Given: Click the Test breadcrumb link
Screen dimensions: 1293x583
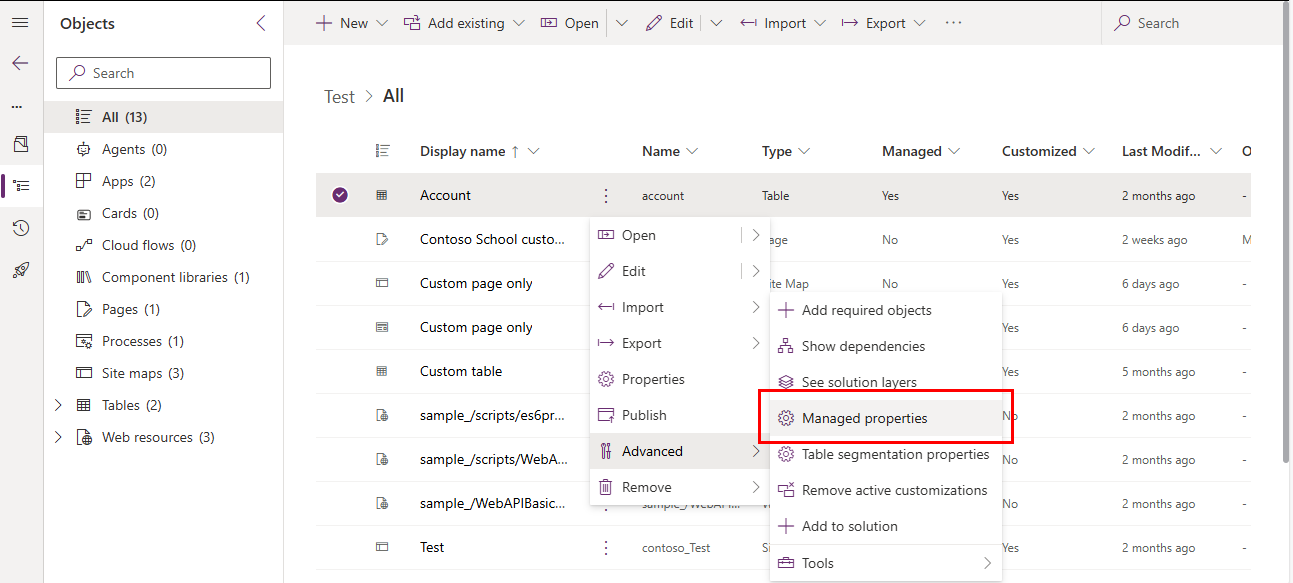Looking at the screenshot, I should [x=339, y=96].
